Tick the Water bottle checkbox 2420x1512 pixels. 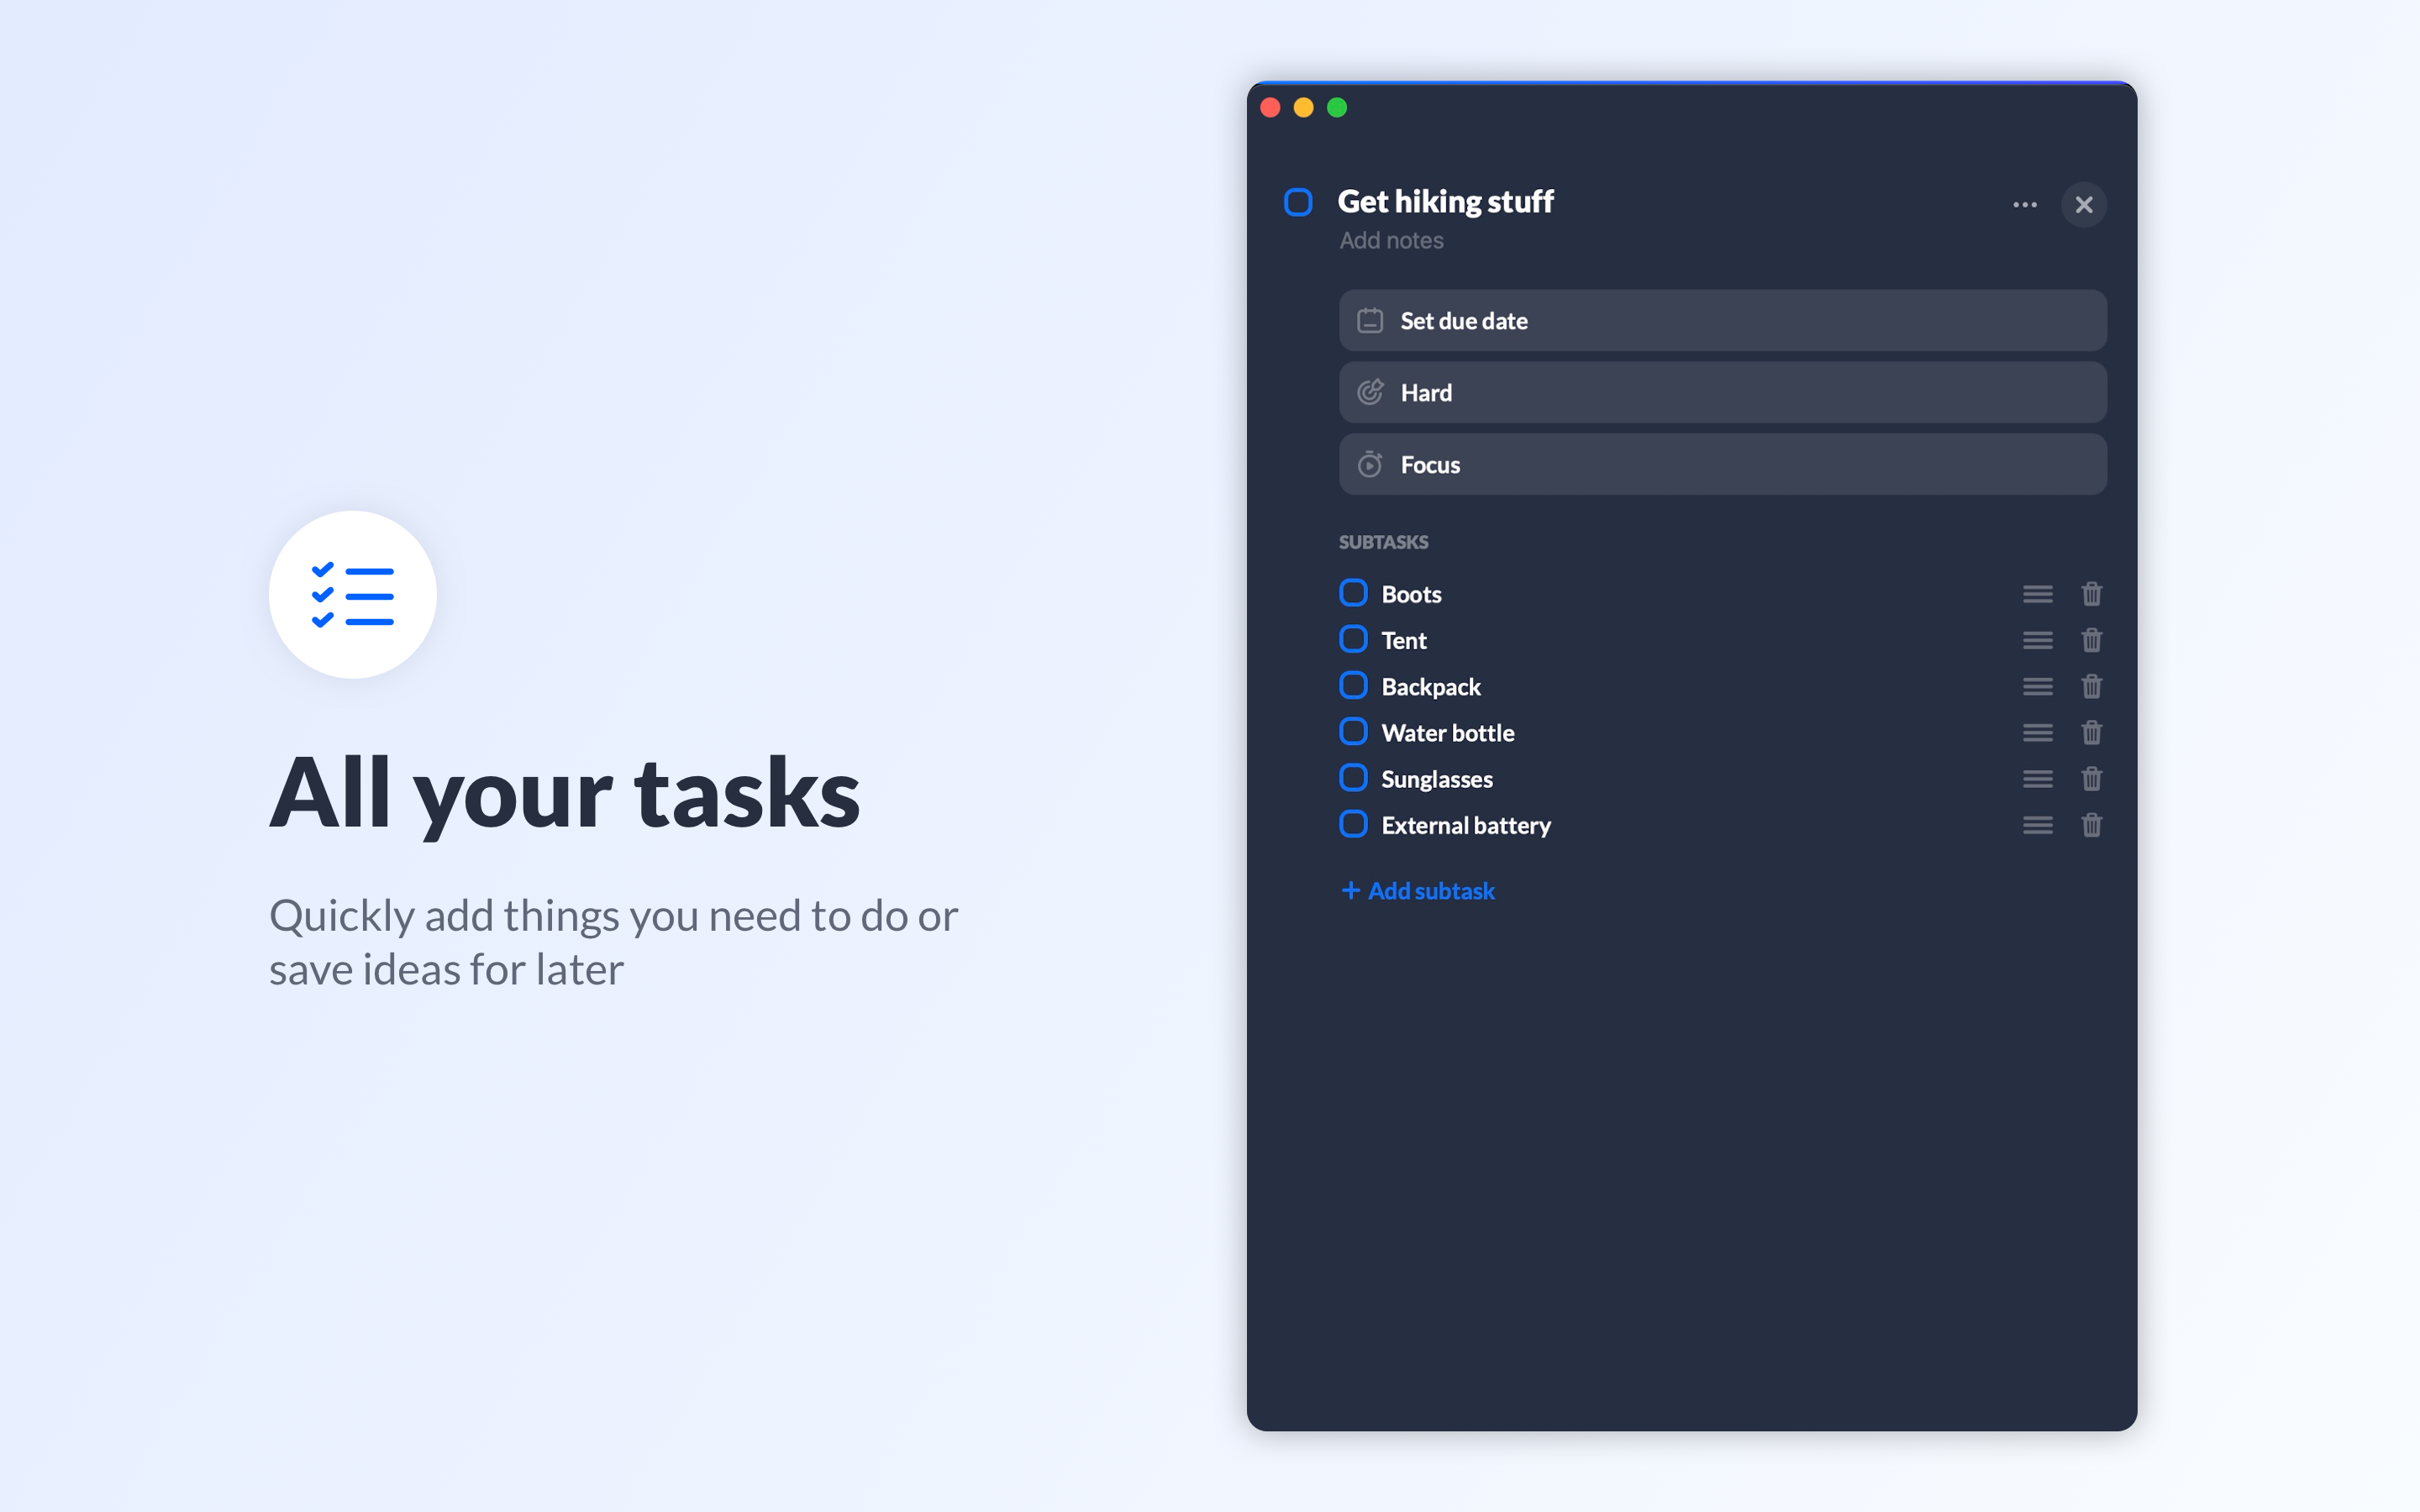tap(1353, 732)
